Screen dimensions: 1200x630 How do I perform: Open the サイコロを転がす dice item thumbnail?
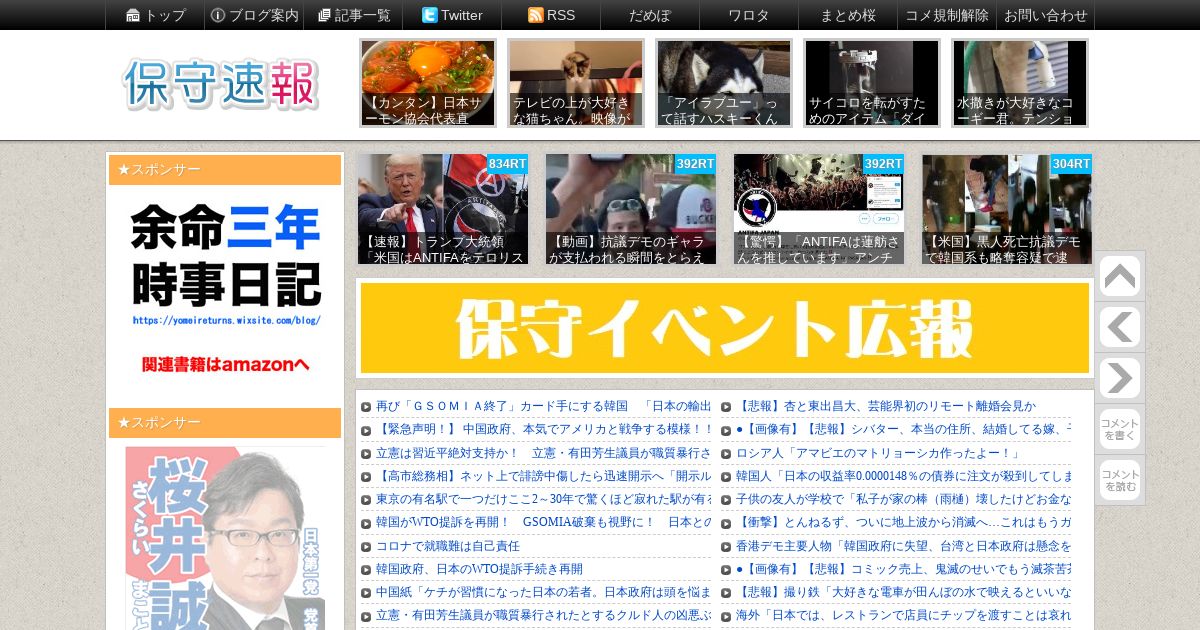tap(872, 83)
